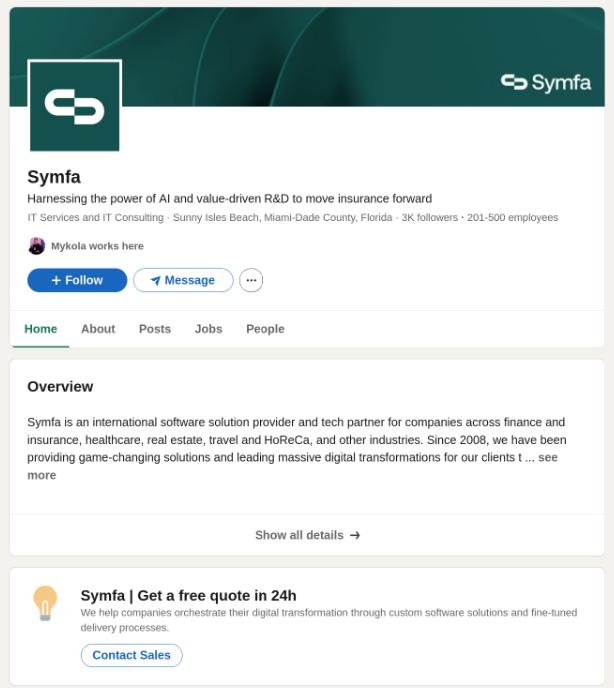This screenshot has width=614, height=688.
Task: Expand overview with see more
Action: click(x=42, y=475)
